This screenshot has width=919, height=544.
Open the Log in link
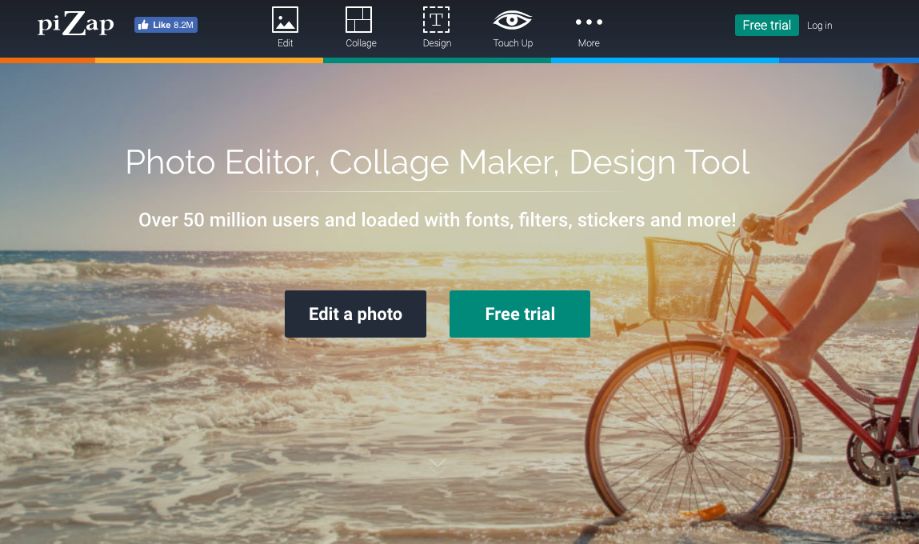[x=819, y=26]
